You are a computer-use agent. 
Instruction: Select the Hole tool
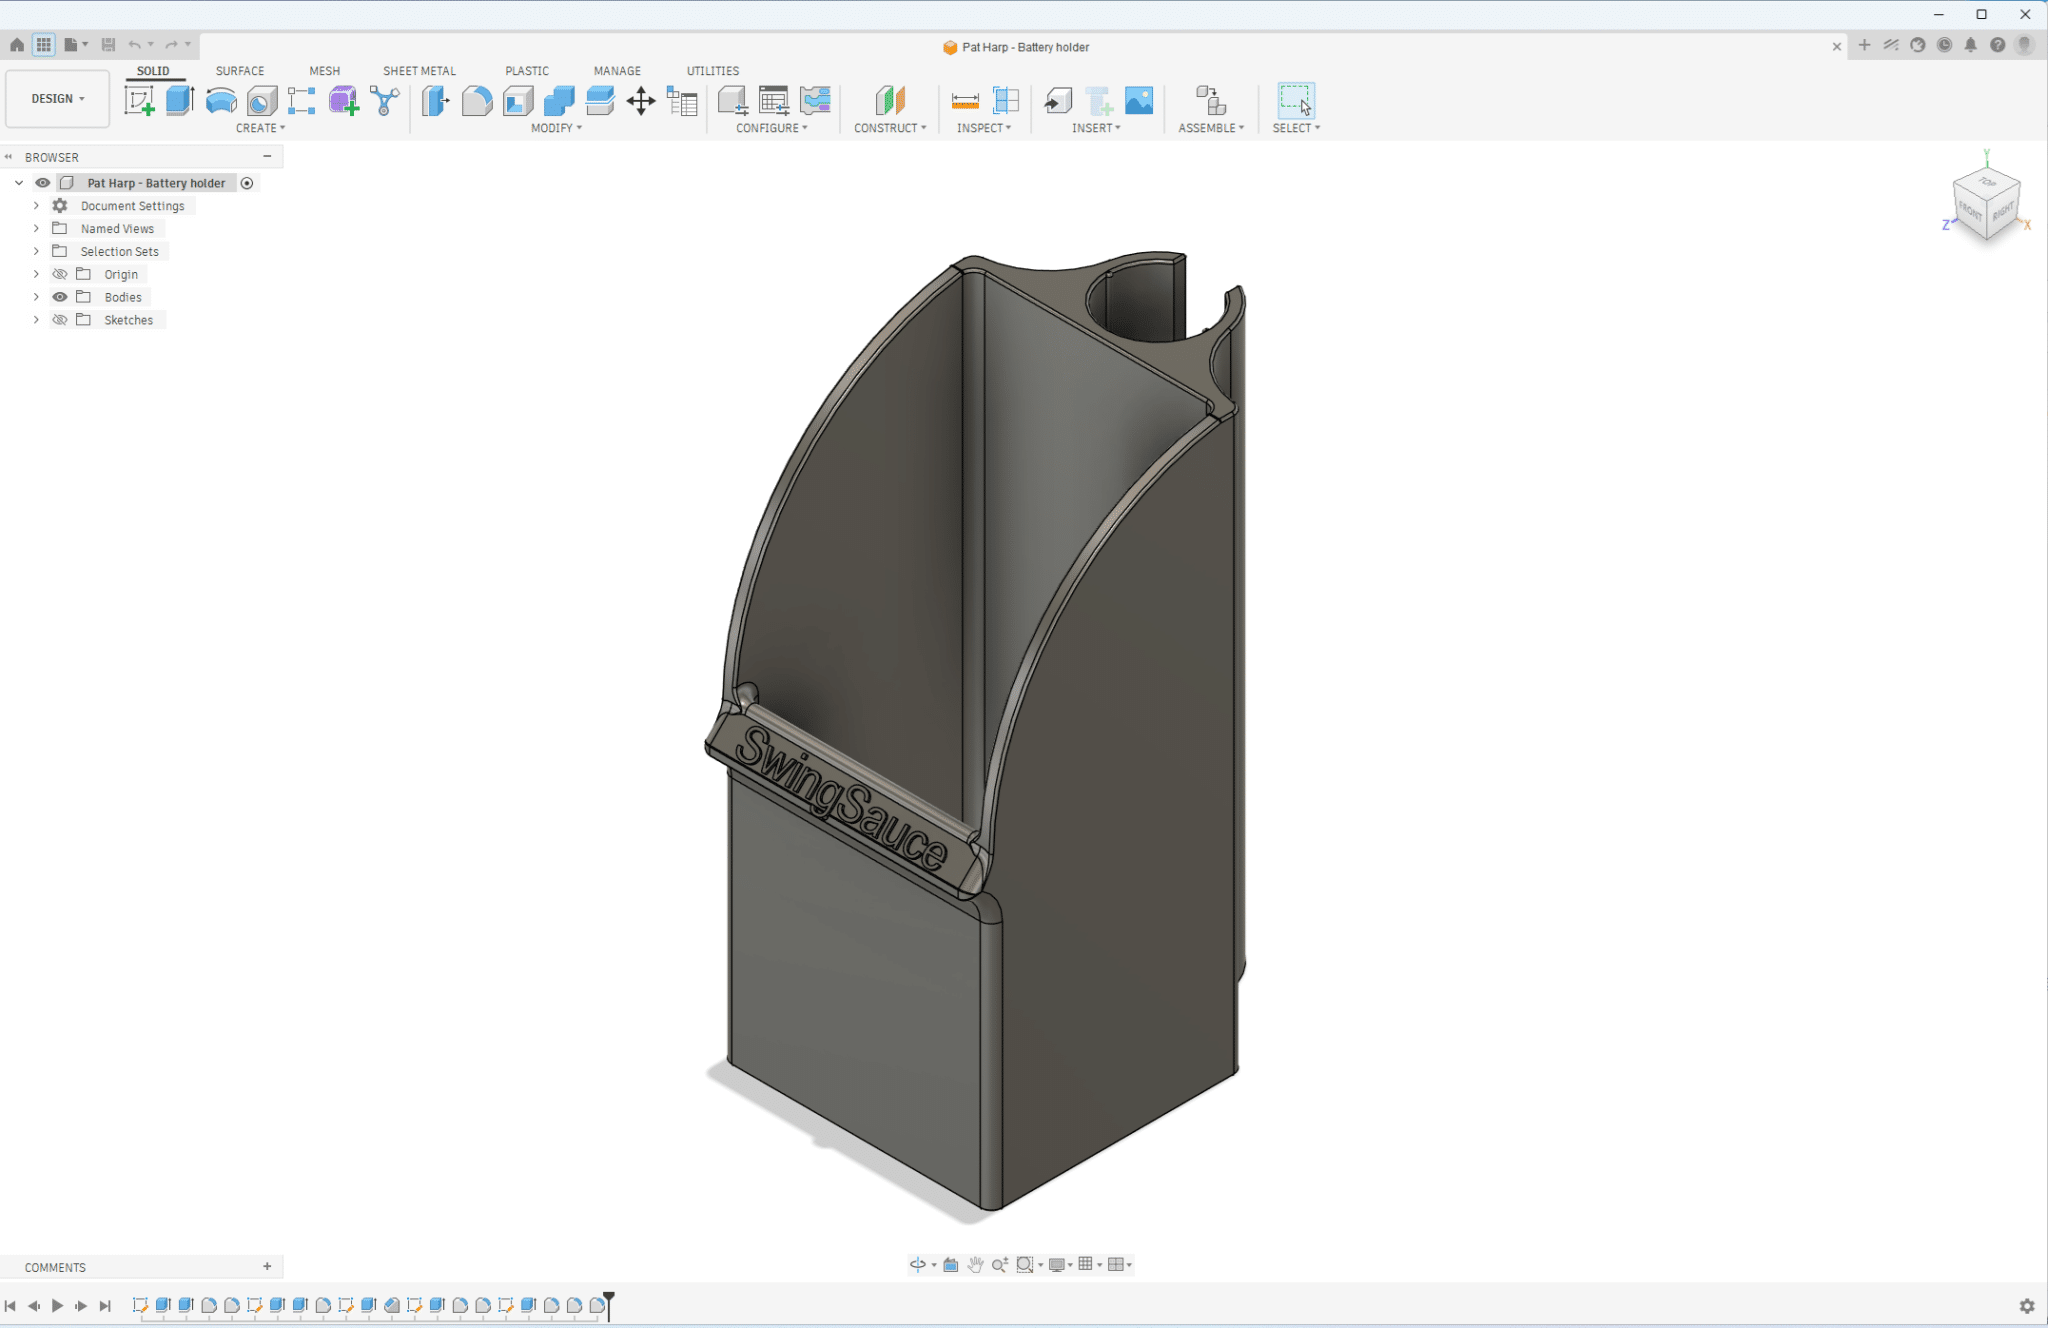[x=262, y=100]
